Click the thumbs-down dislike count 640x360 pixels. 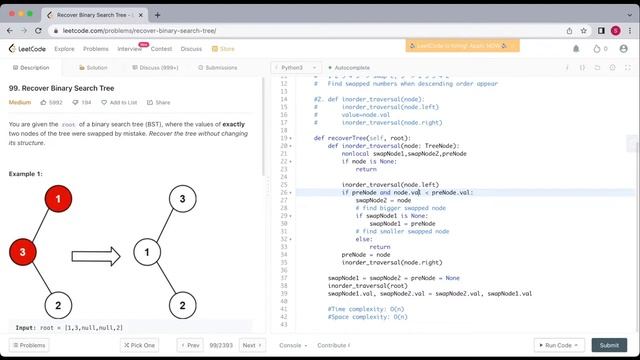[82, 102]
